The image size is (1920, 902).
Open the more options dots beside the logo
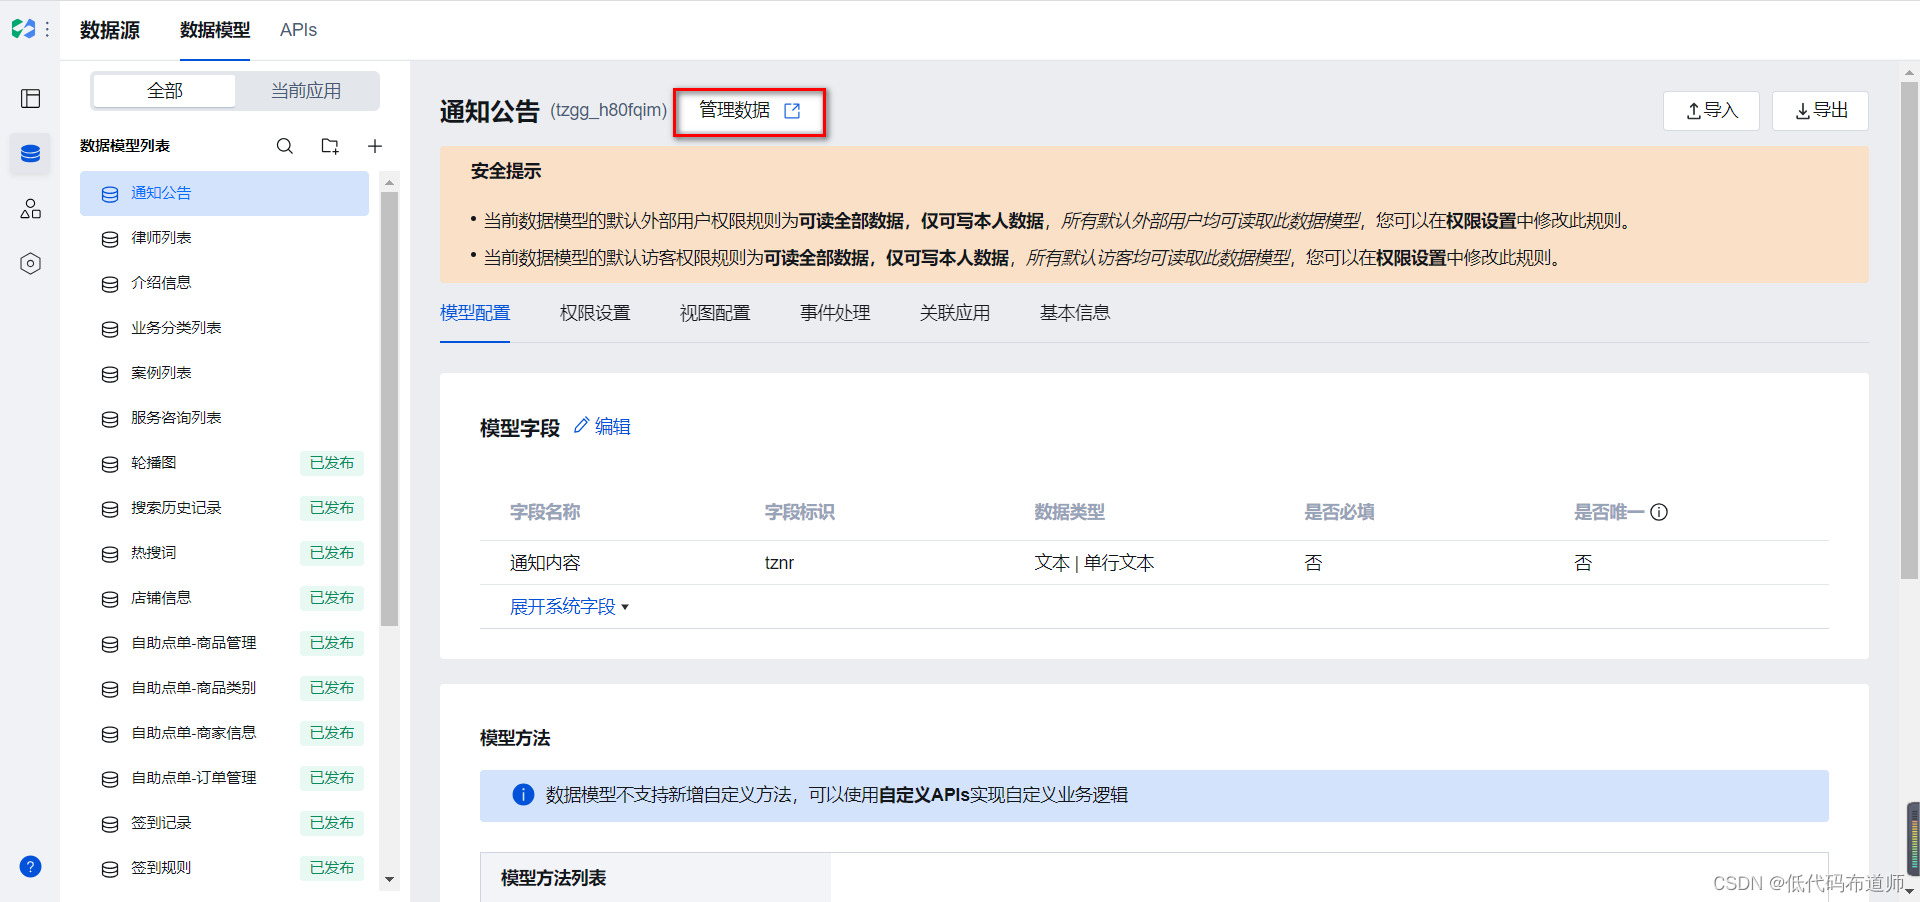coord(47,30)
